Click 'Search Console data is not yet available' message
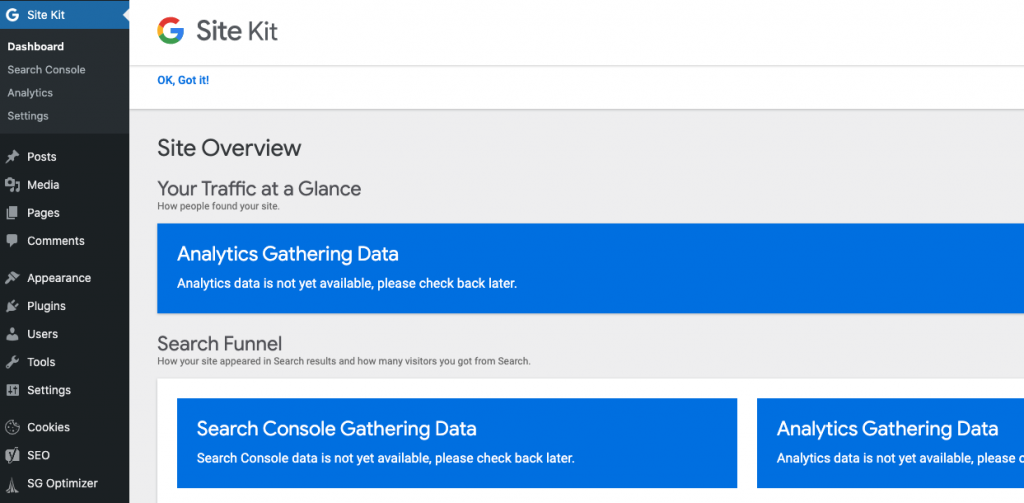 click(x=385, y=459)
